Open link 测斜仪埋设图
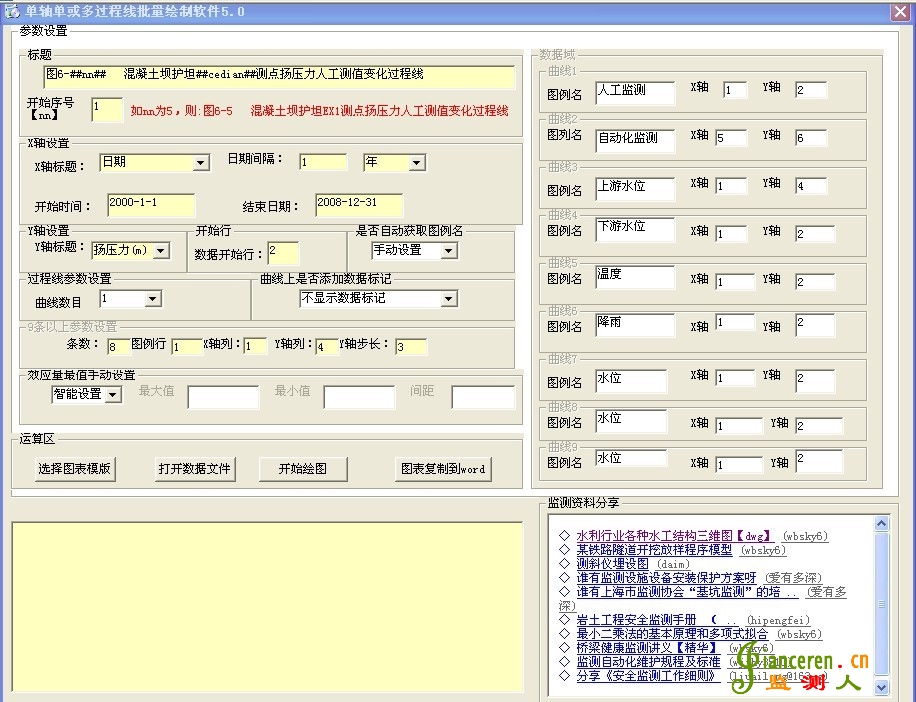 [x=612, y=564]
